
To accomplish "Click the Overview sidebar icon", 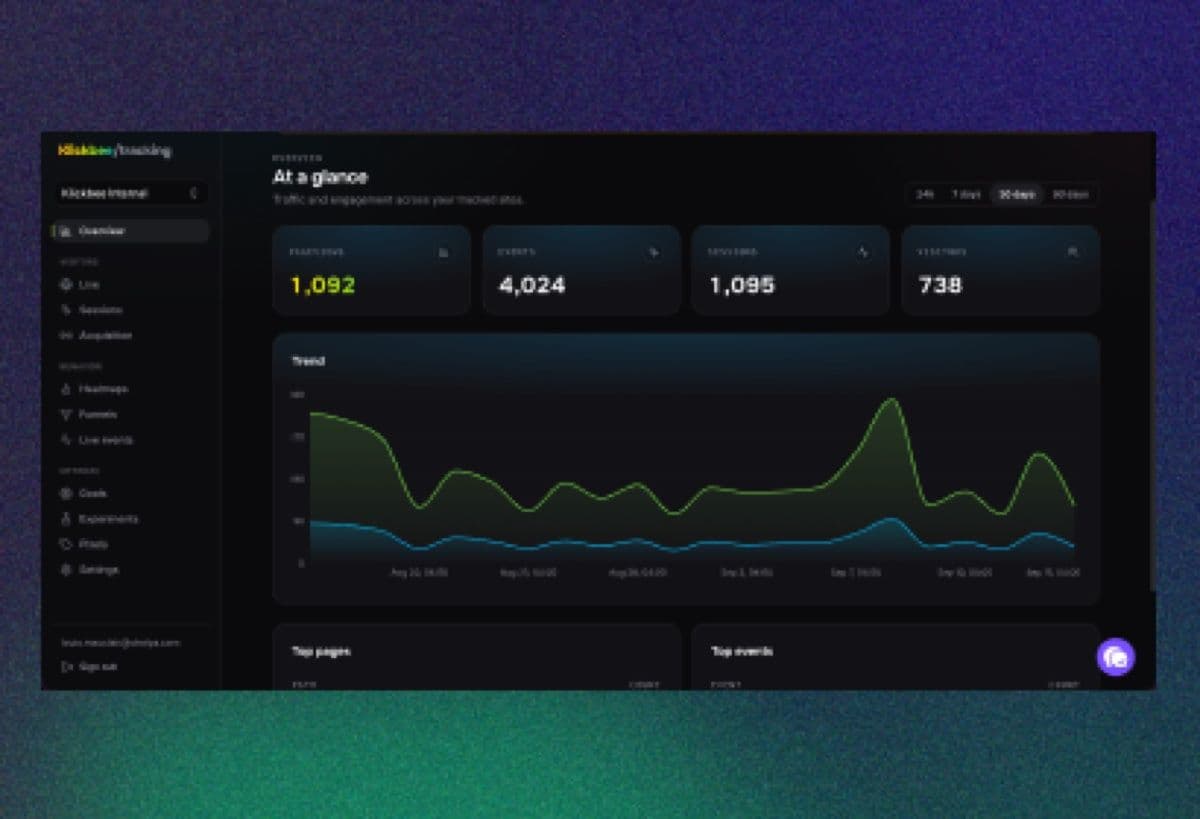I will [x=66, y=231].
